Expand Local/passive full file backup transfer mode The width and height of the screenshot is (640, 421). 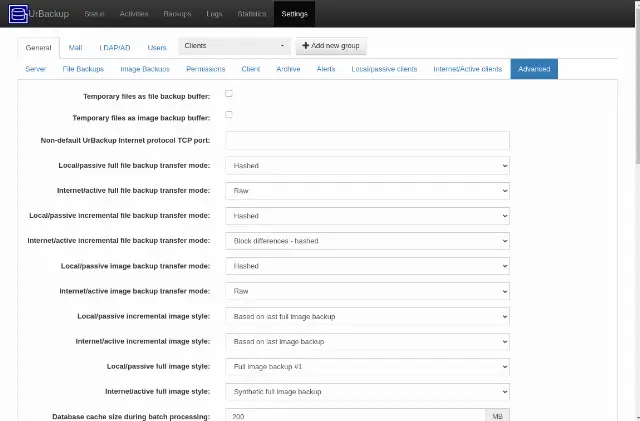367,166
